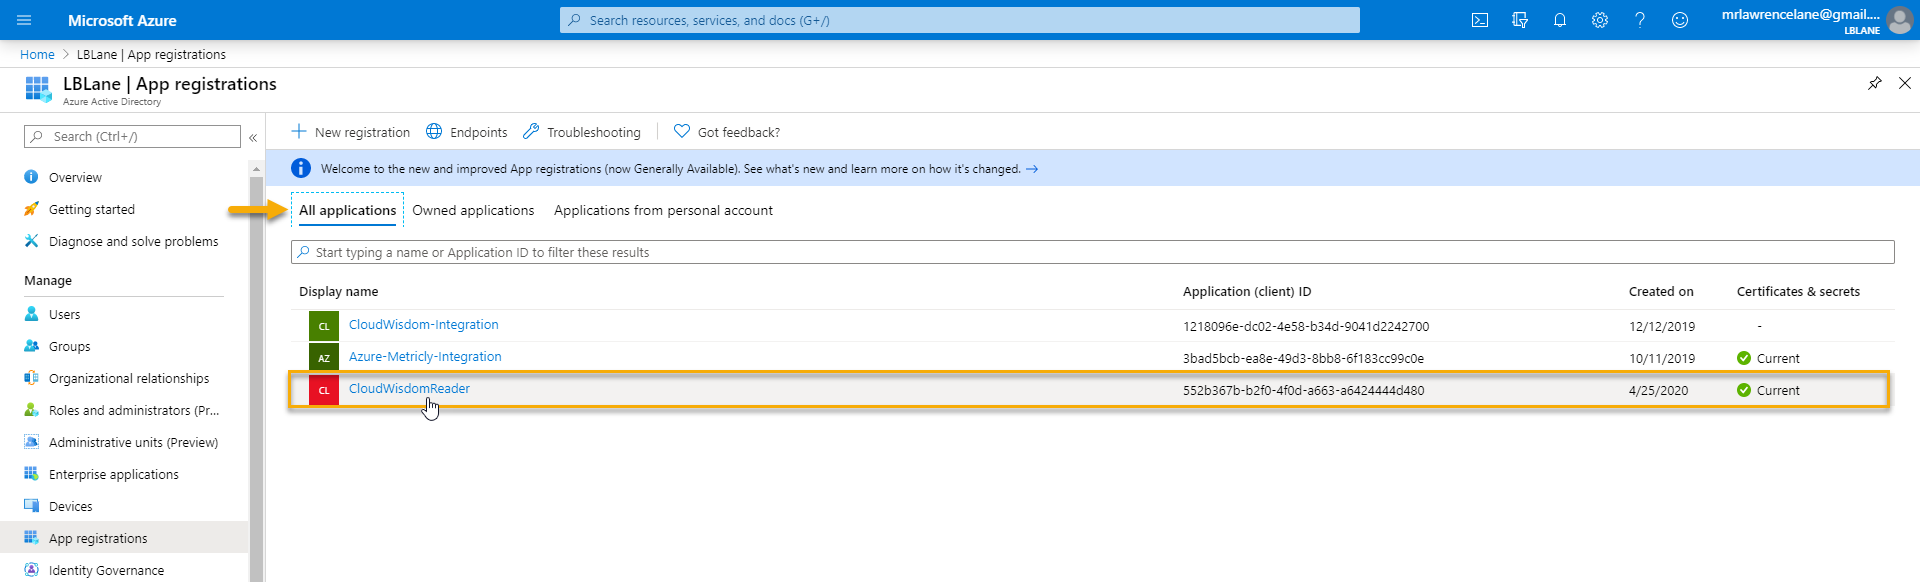Image resolution: width=1920 pixels, height=582 pixels.
Task: Follow the learn more arrow in banner
Action: [1032, 169]
